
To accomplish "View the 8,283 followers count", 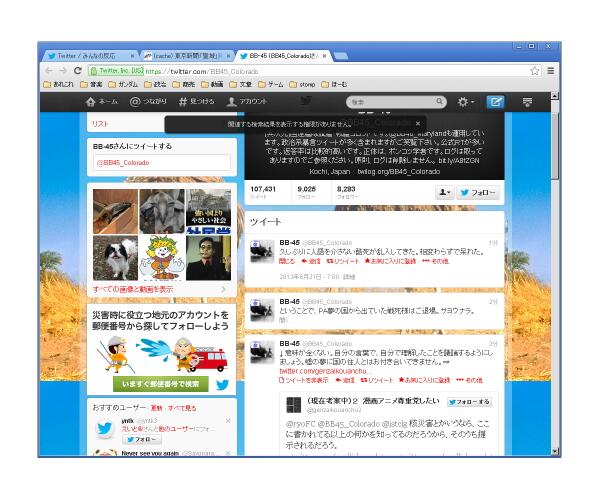I will pos(347,192).
